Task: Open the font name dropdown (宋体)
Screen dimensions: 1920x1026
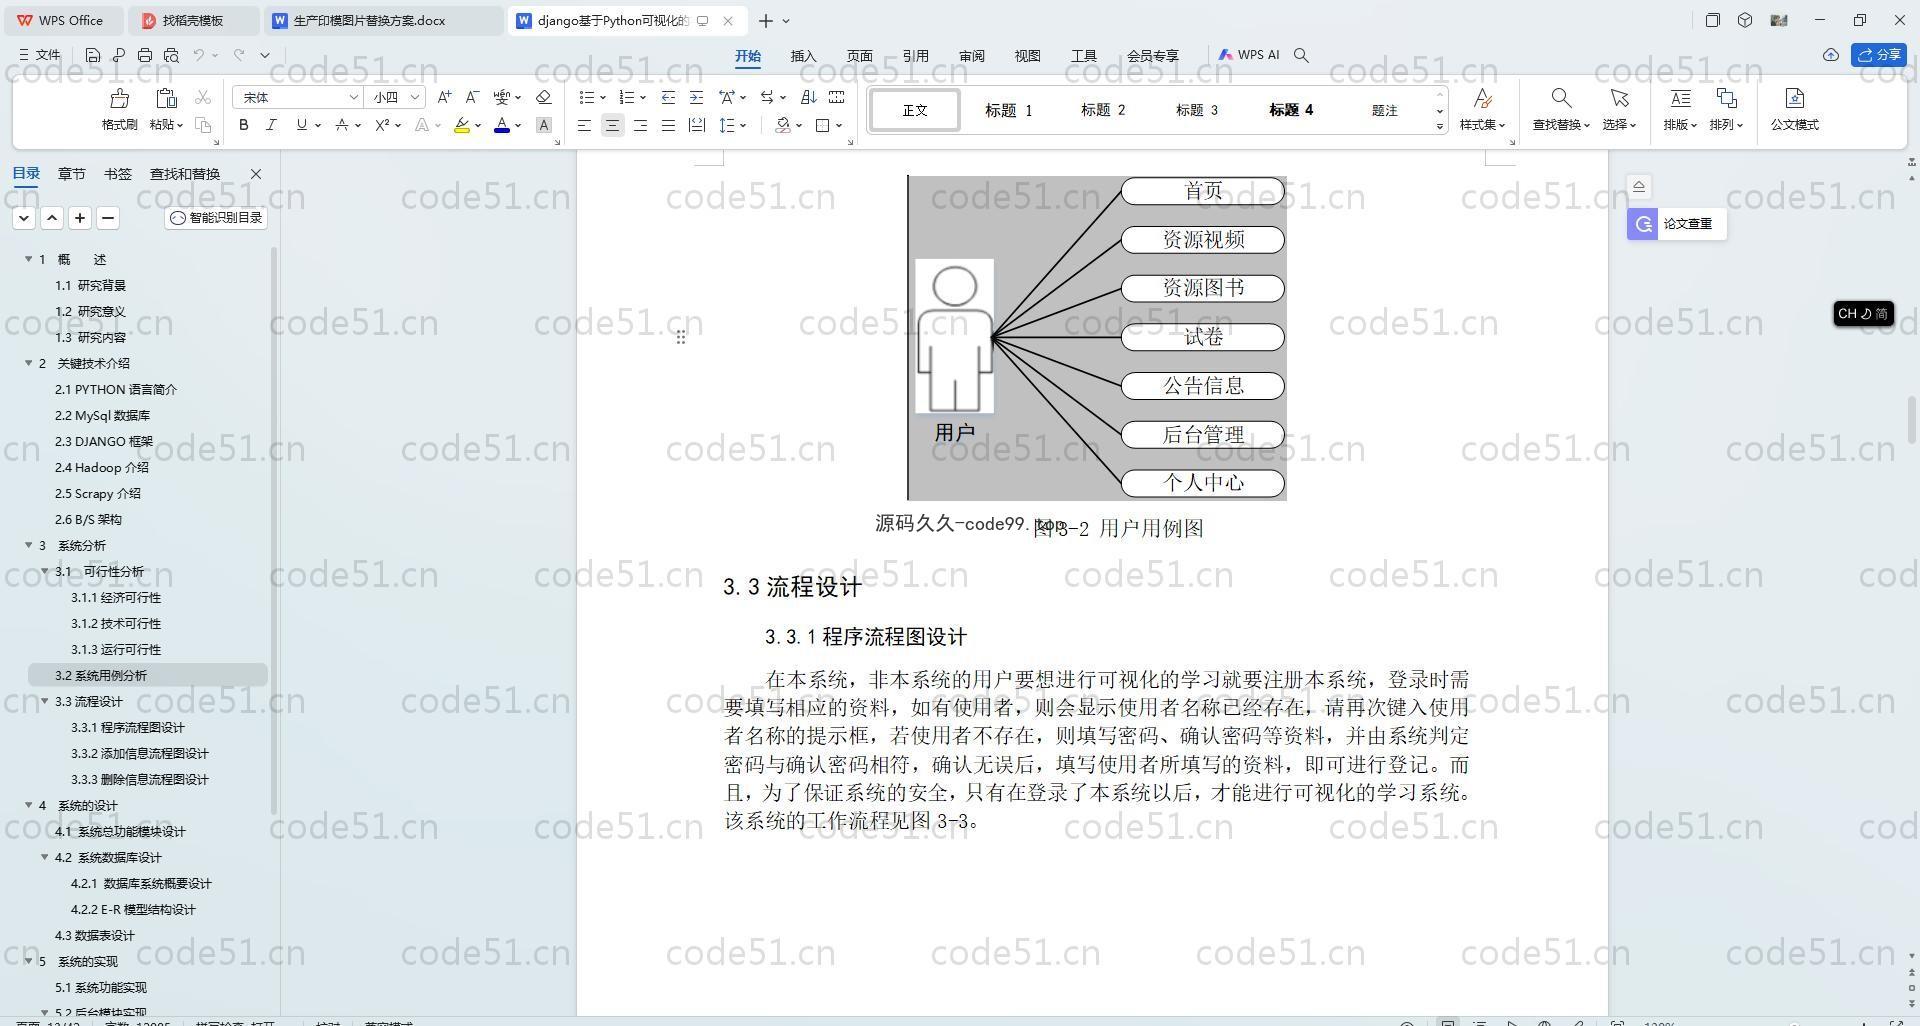Action: pyautogui.click(x=353, y=97)
